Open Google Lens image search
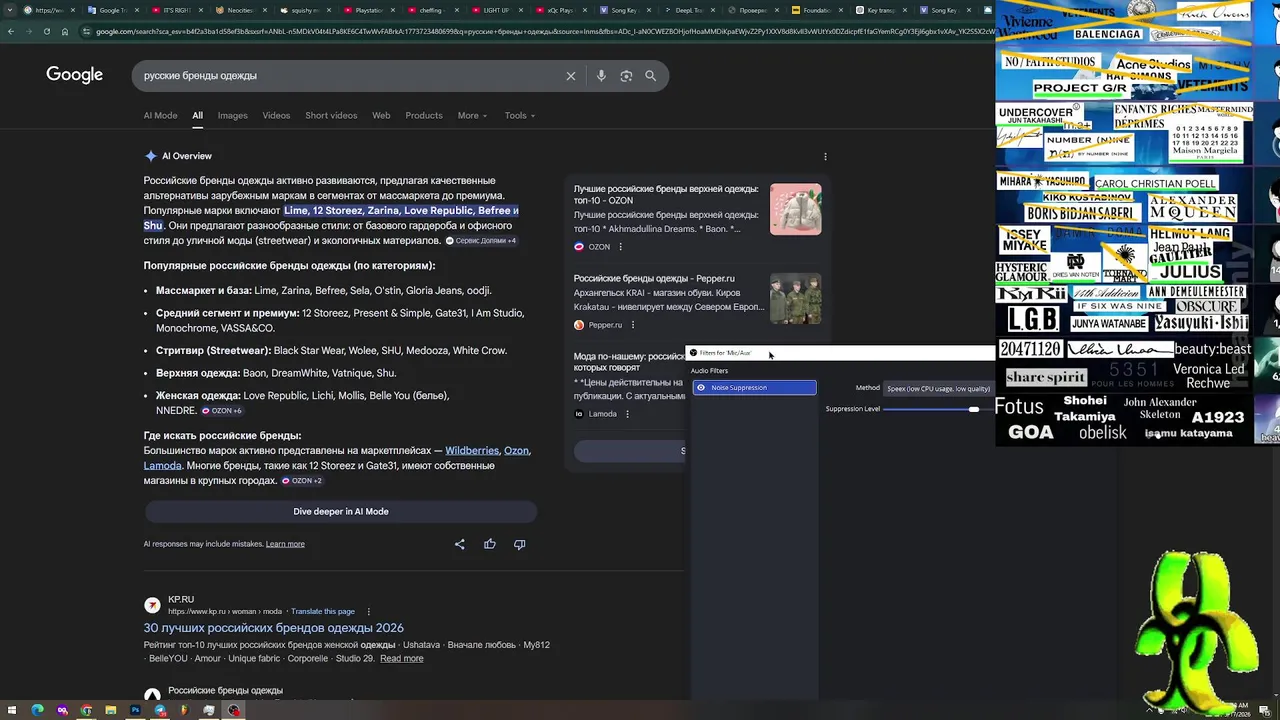1280x720 pixels. click(626, 76)
